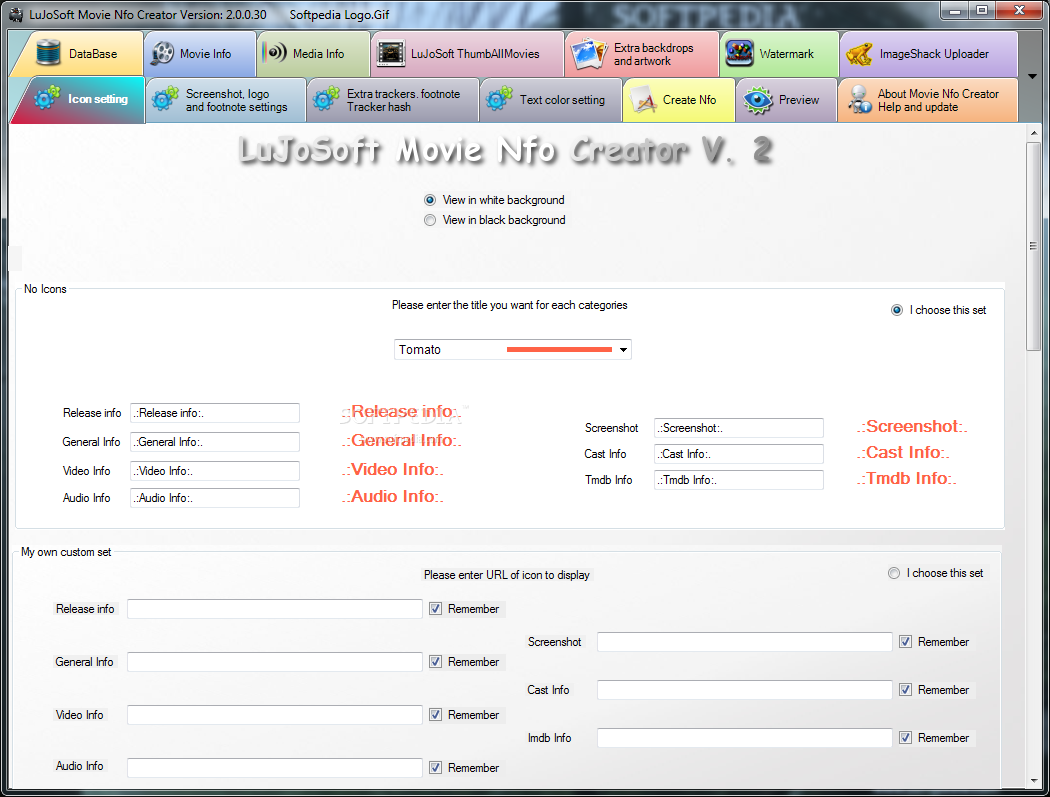Screen dimensions: 1050x797
Task: Click the ThumbAllMovies filmstrip icon
Action: click(x=391, y=54)
